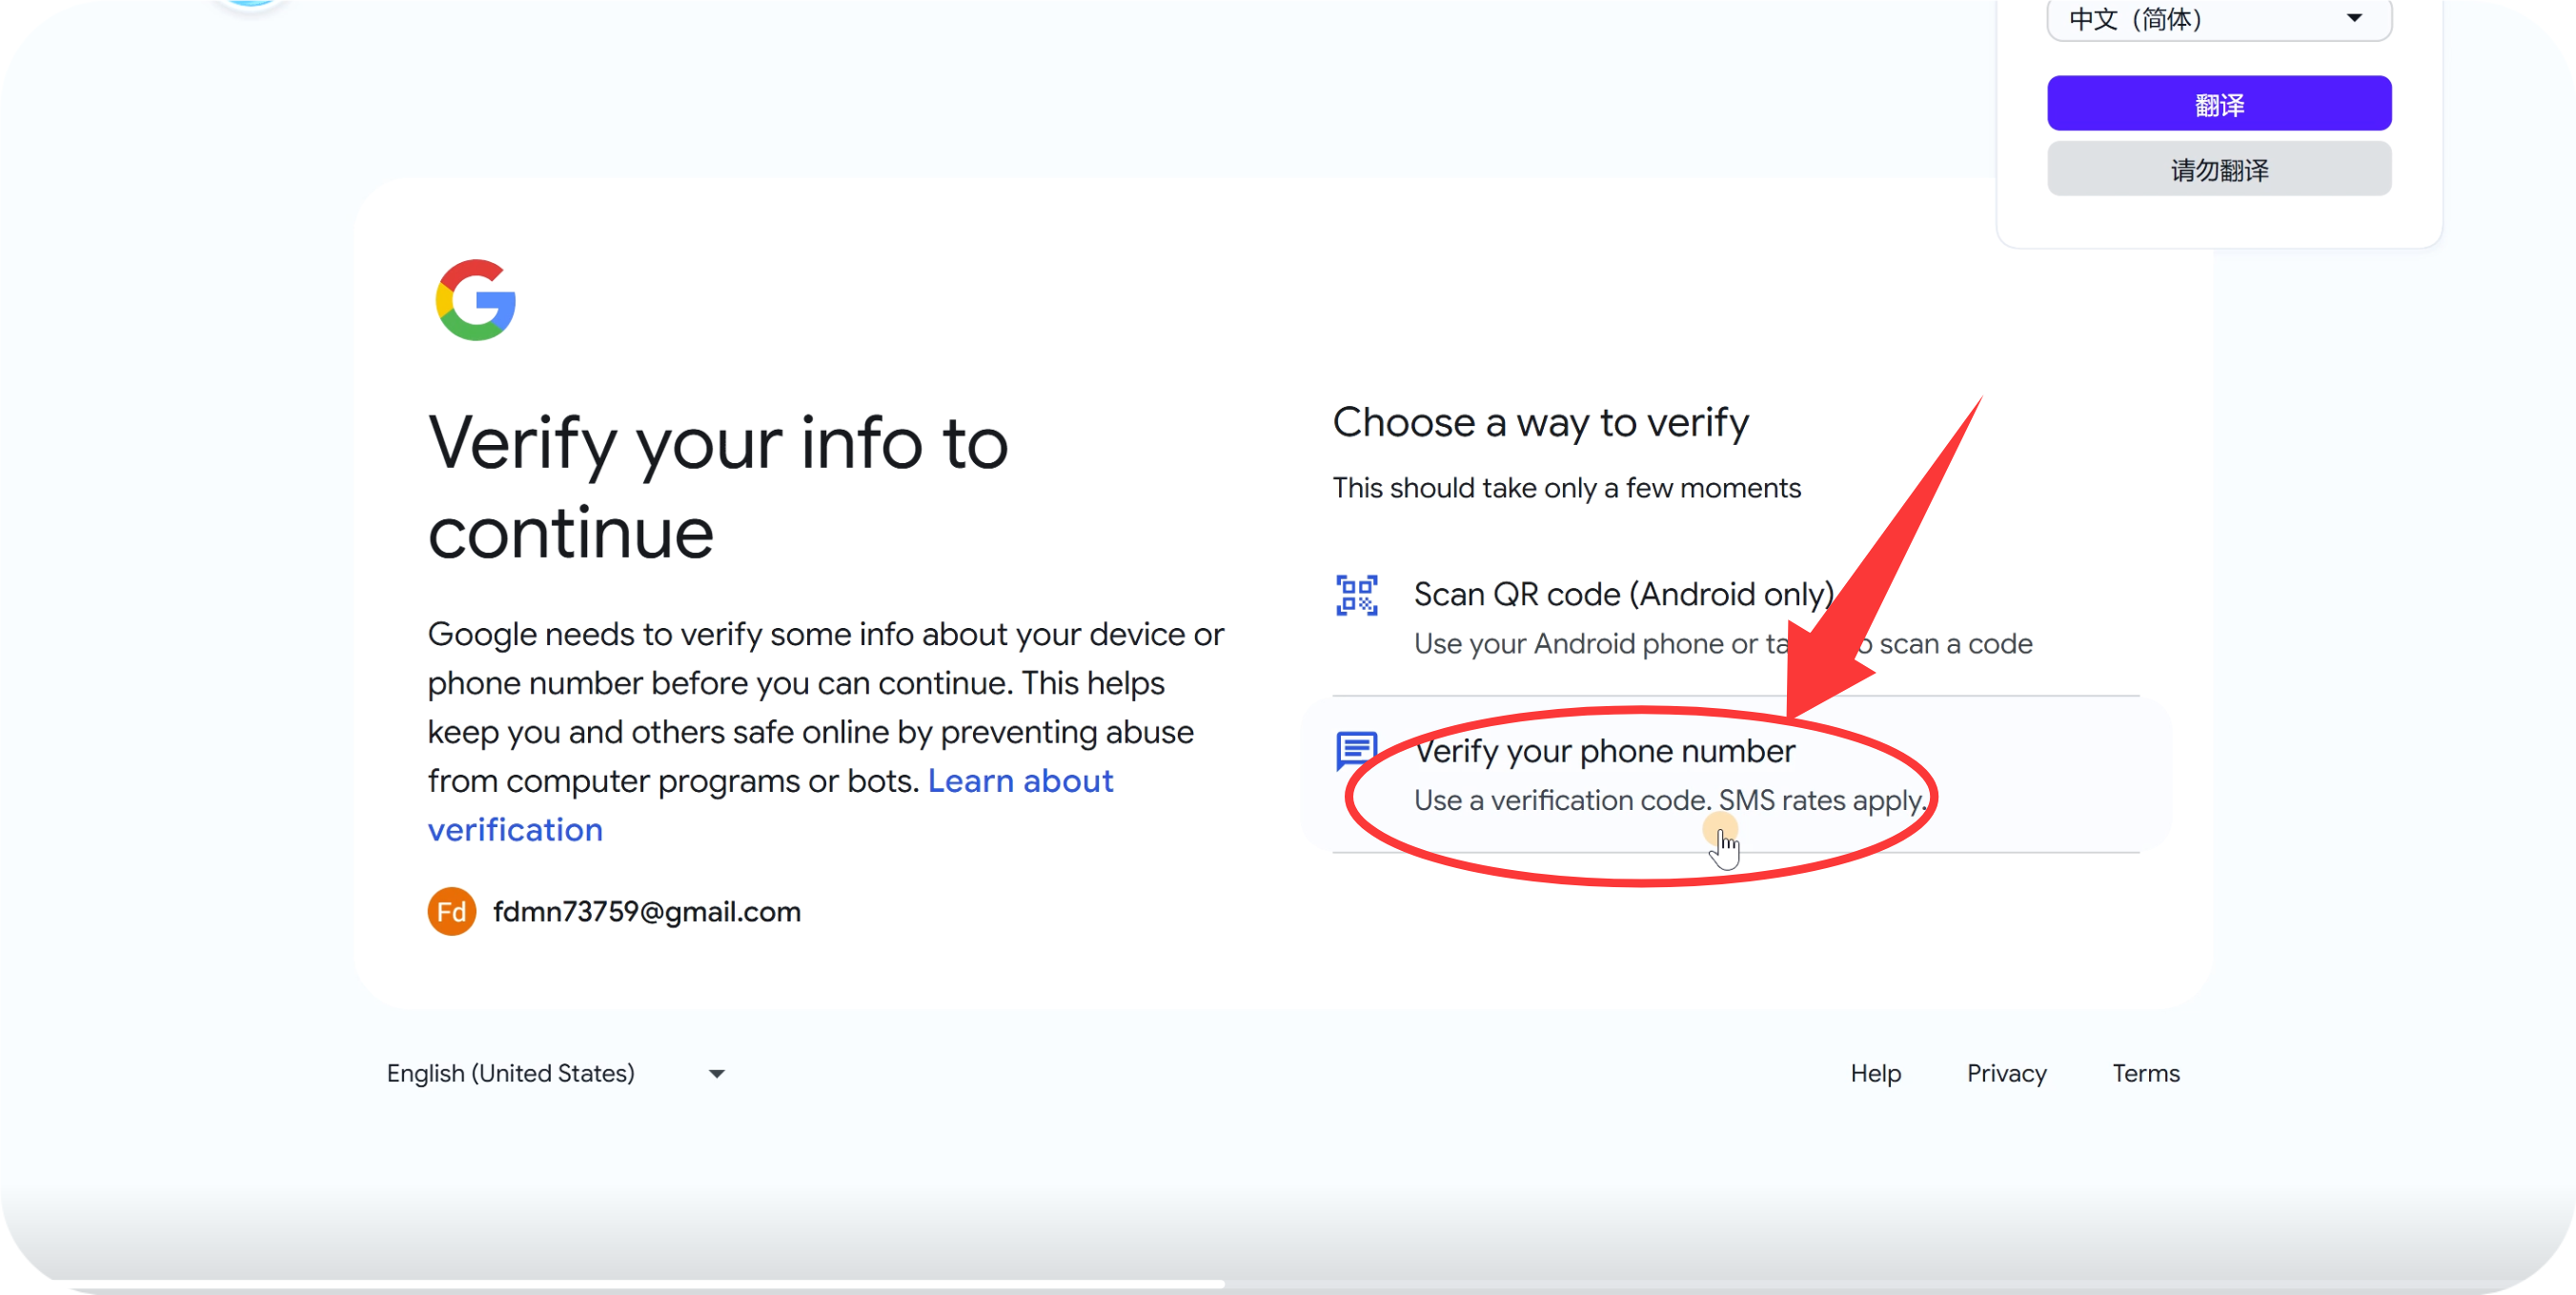Click the orange Fd account avatar

[x=451, y=911]
